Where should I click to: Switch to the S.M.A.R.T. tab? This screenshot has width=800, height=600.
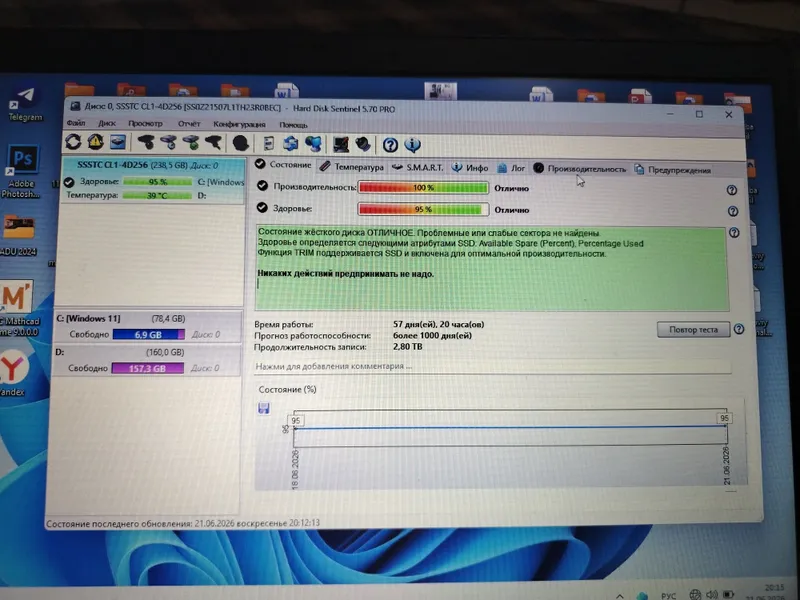click(x=418, y=167)
